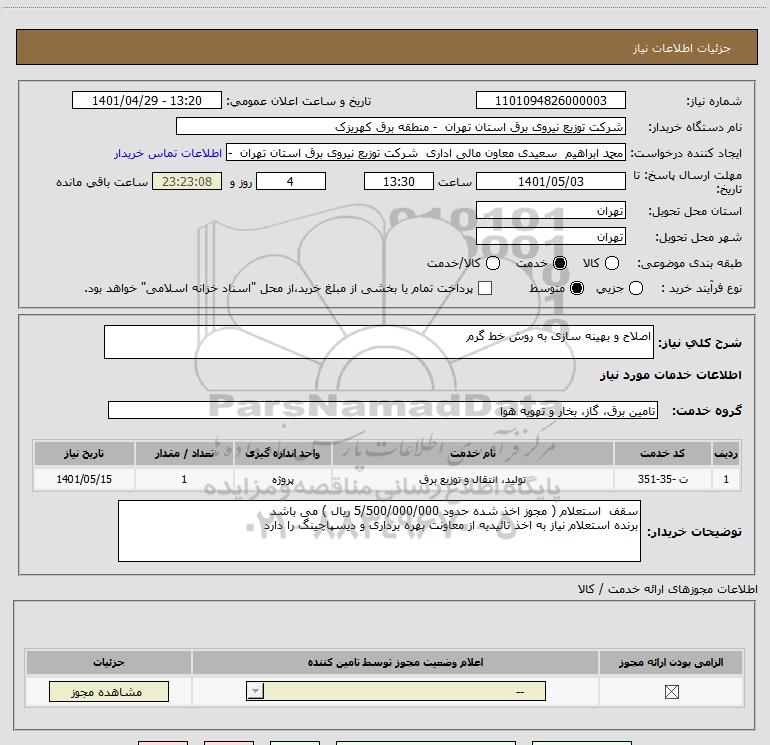Open اطلاعات تماس خریدار link
The width and height of the screenshot is (770, 745).
[x=168, y=154]
